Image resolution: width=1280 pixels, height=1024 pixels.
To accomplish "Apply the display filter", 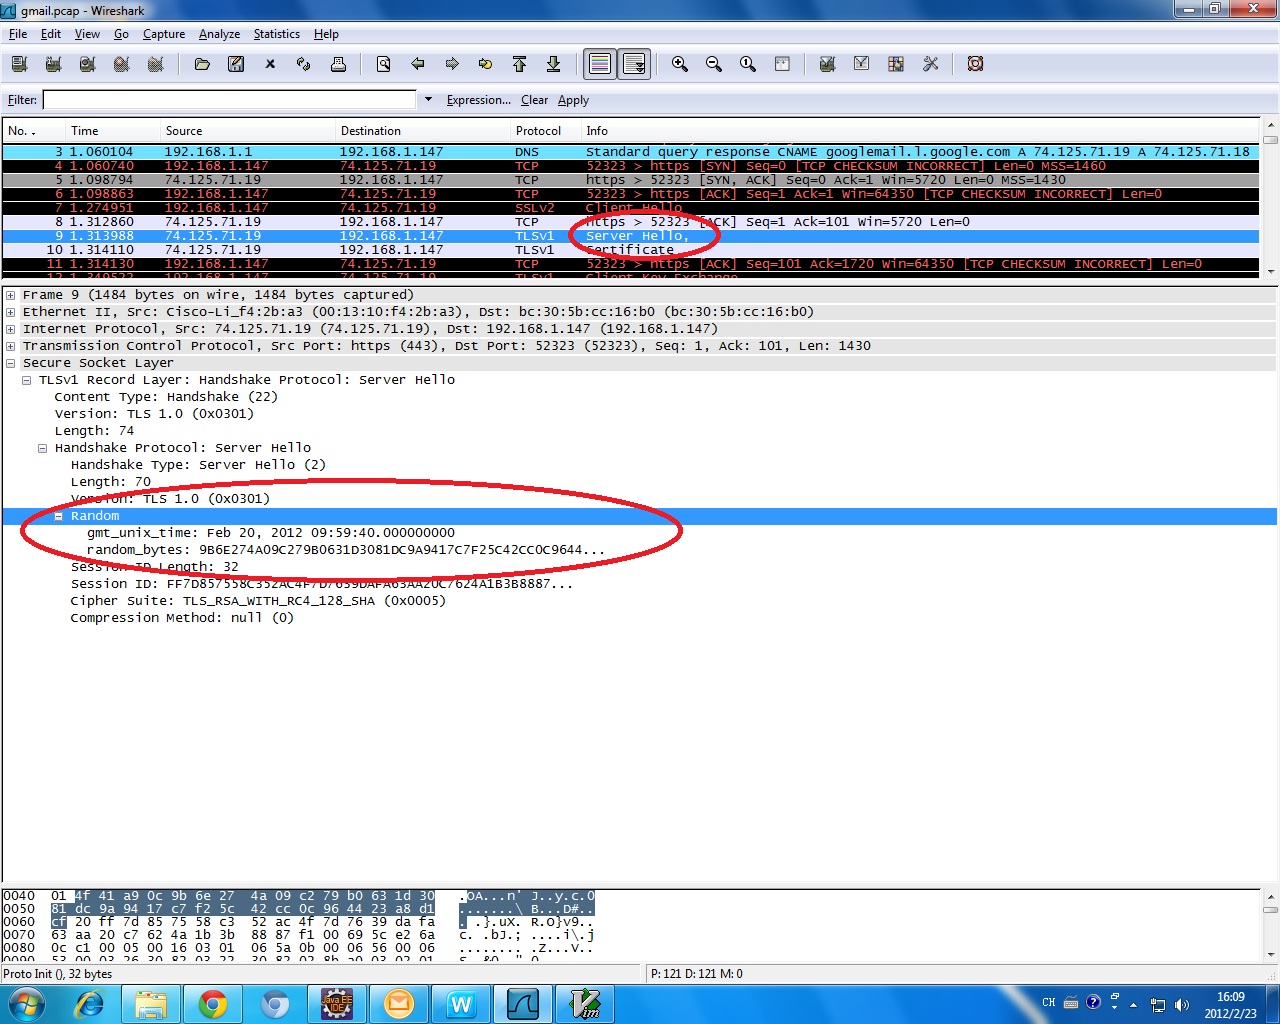I will (573, 100).
